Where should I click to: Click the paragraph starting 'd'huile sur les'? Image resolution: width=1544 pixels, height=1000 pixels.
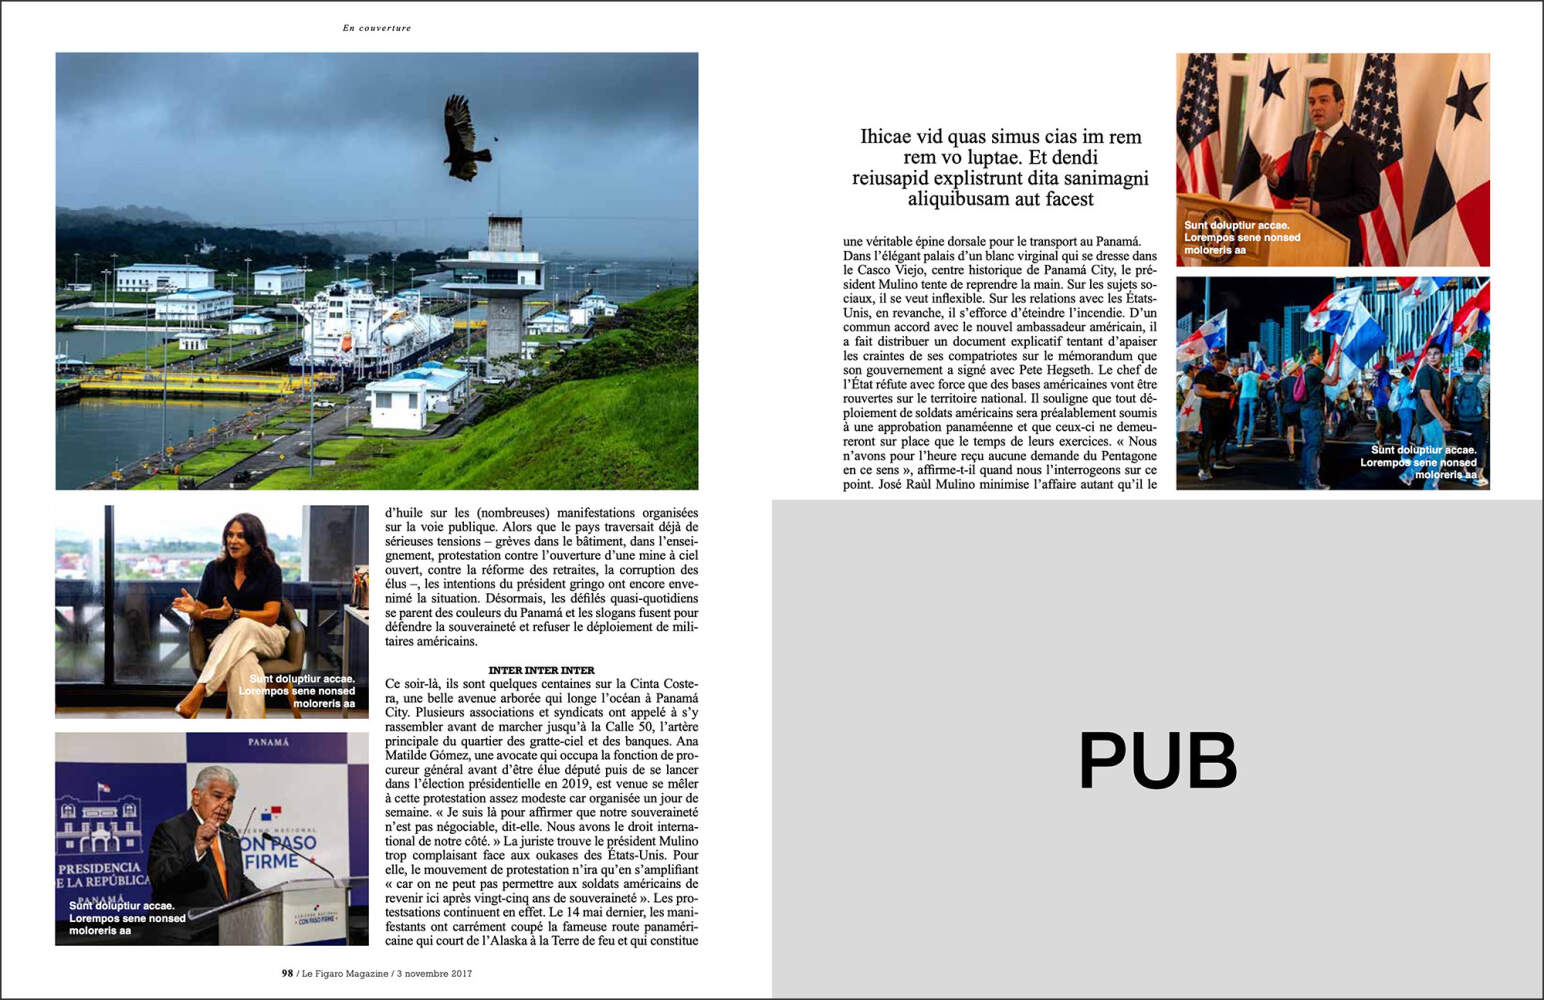pos(541,577)
